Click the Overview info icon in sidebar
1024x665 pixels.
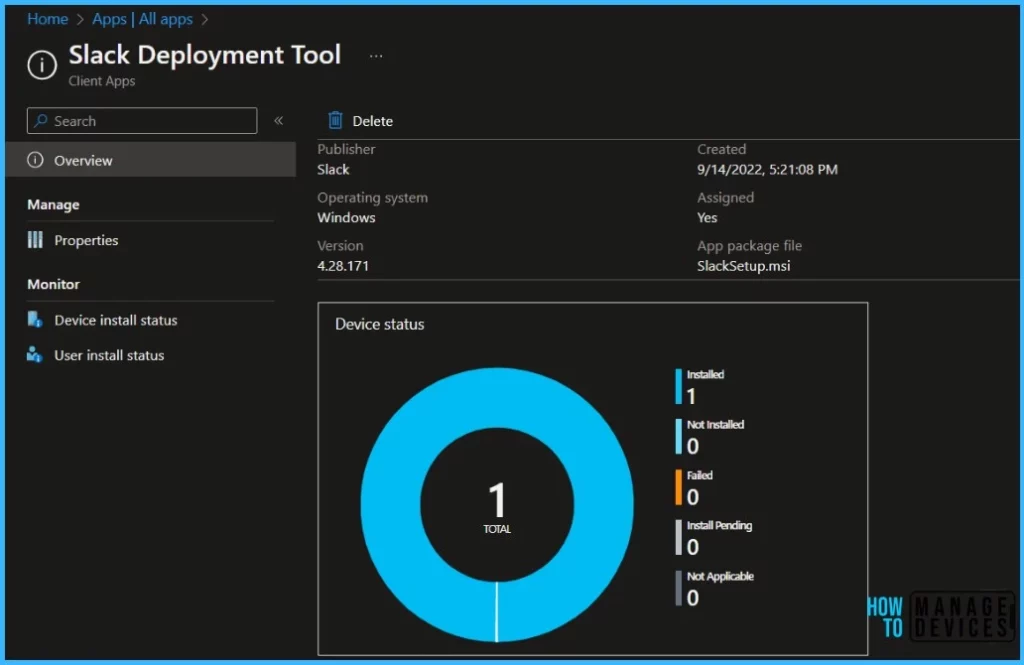pos(35,160)
